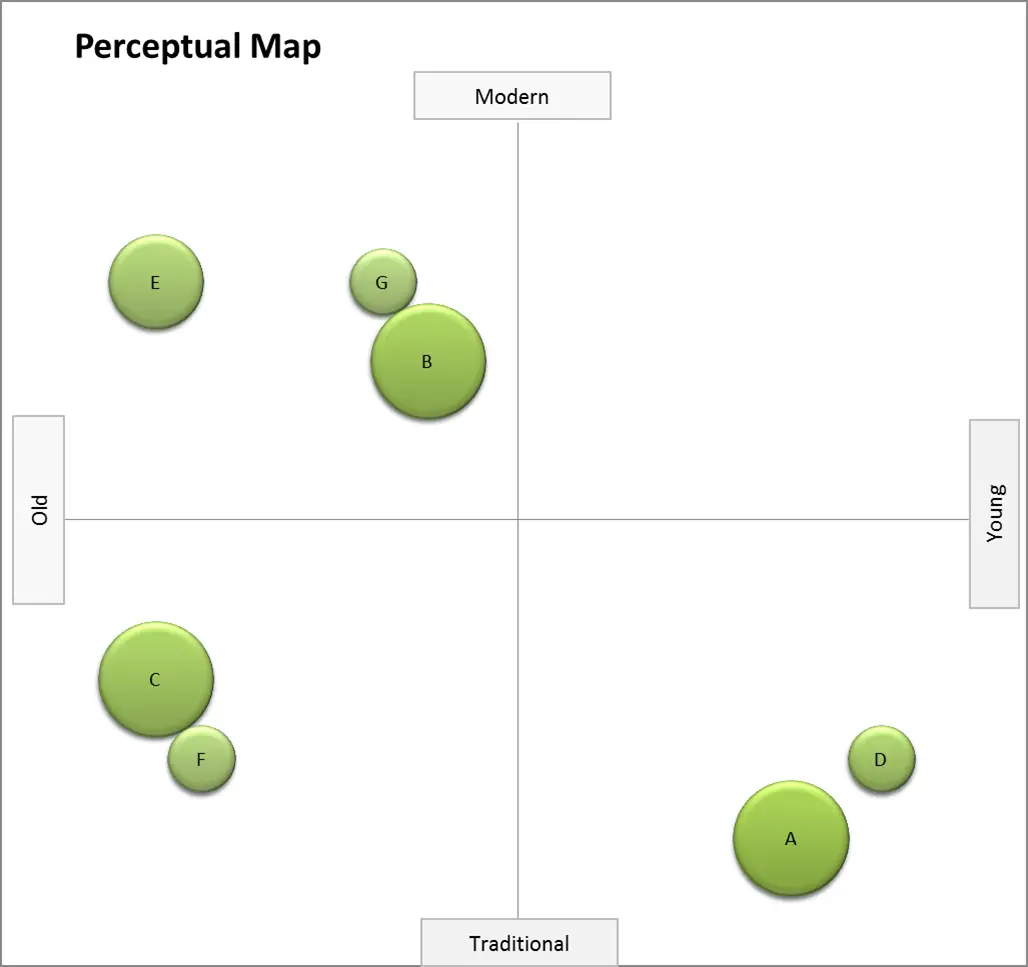This screenshot has width=1028, height=967.
Task: Click the axes intersection at the chart center
Action: [x=518, y=519]
